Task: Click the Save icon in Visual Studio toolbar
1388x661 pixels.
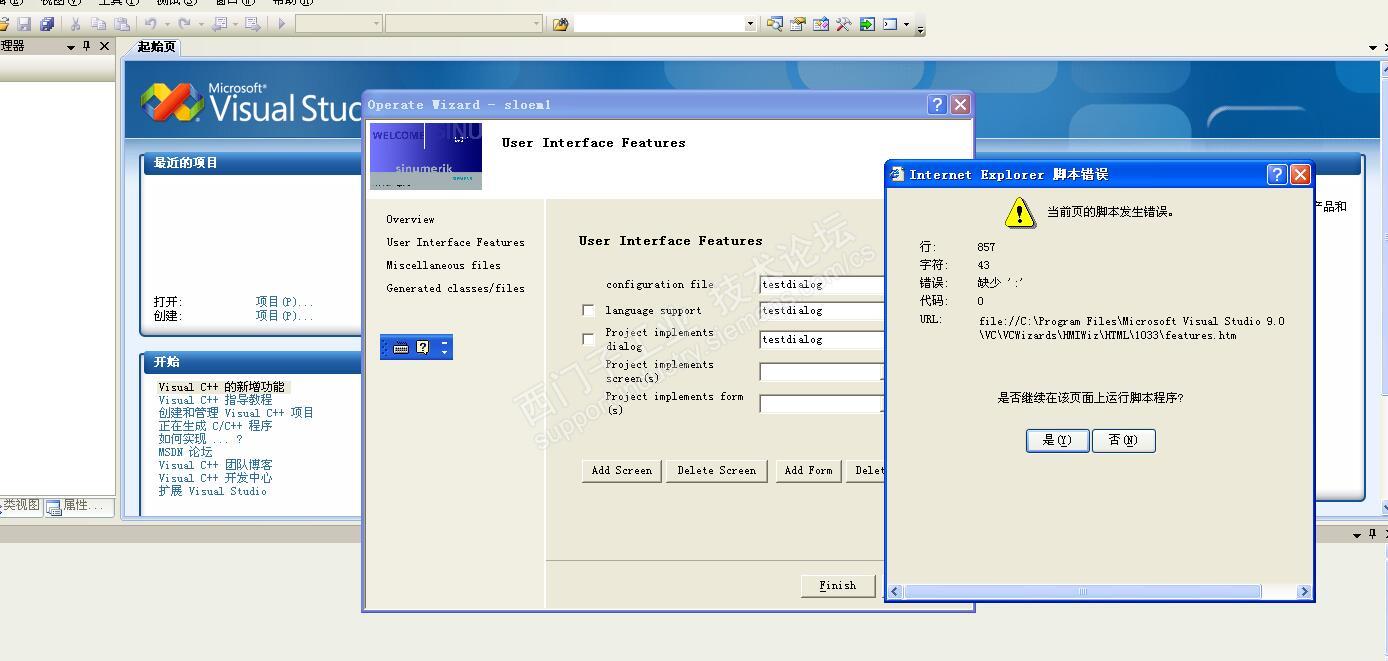Action: click(x=24, y=24)
